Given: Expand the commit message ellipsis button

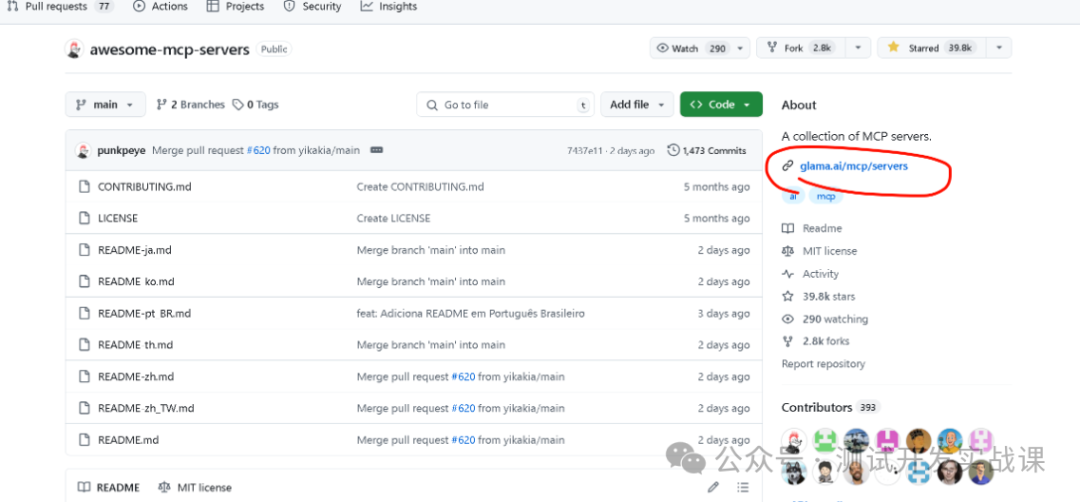Looking at the screenshot, I should [376, 150].
